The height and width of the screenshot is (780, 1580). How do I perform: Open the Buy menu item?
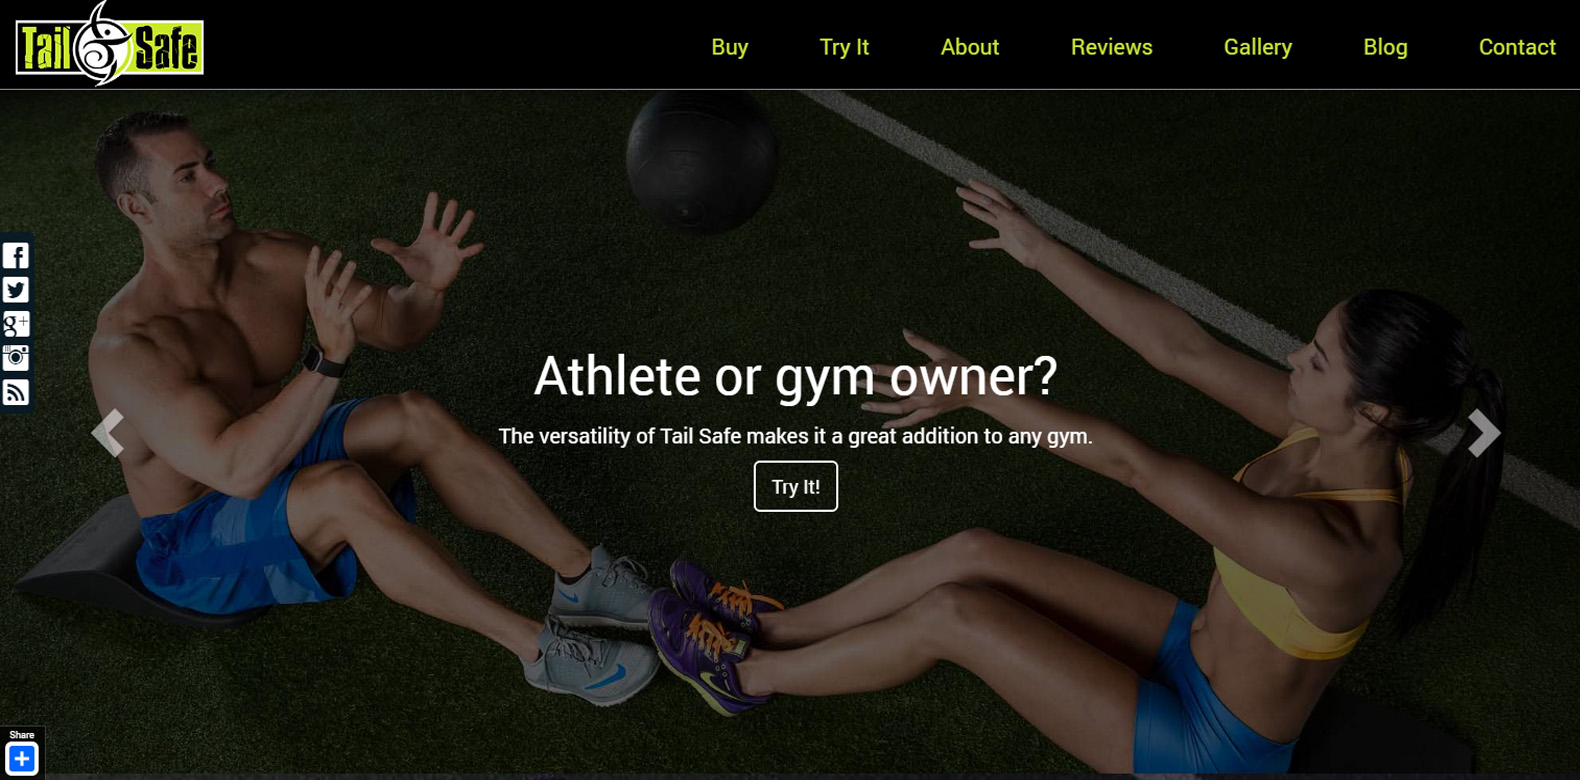click(730, 47)
